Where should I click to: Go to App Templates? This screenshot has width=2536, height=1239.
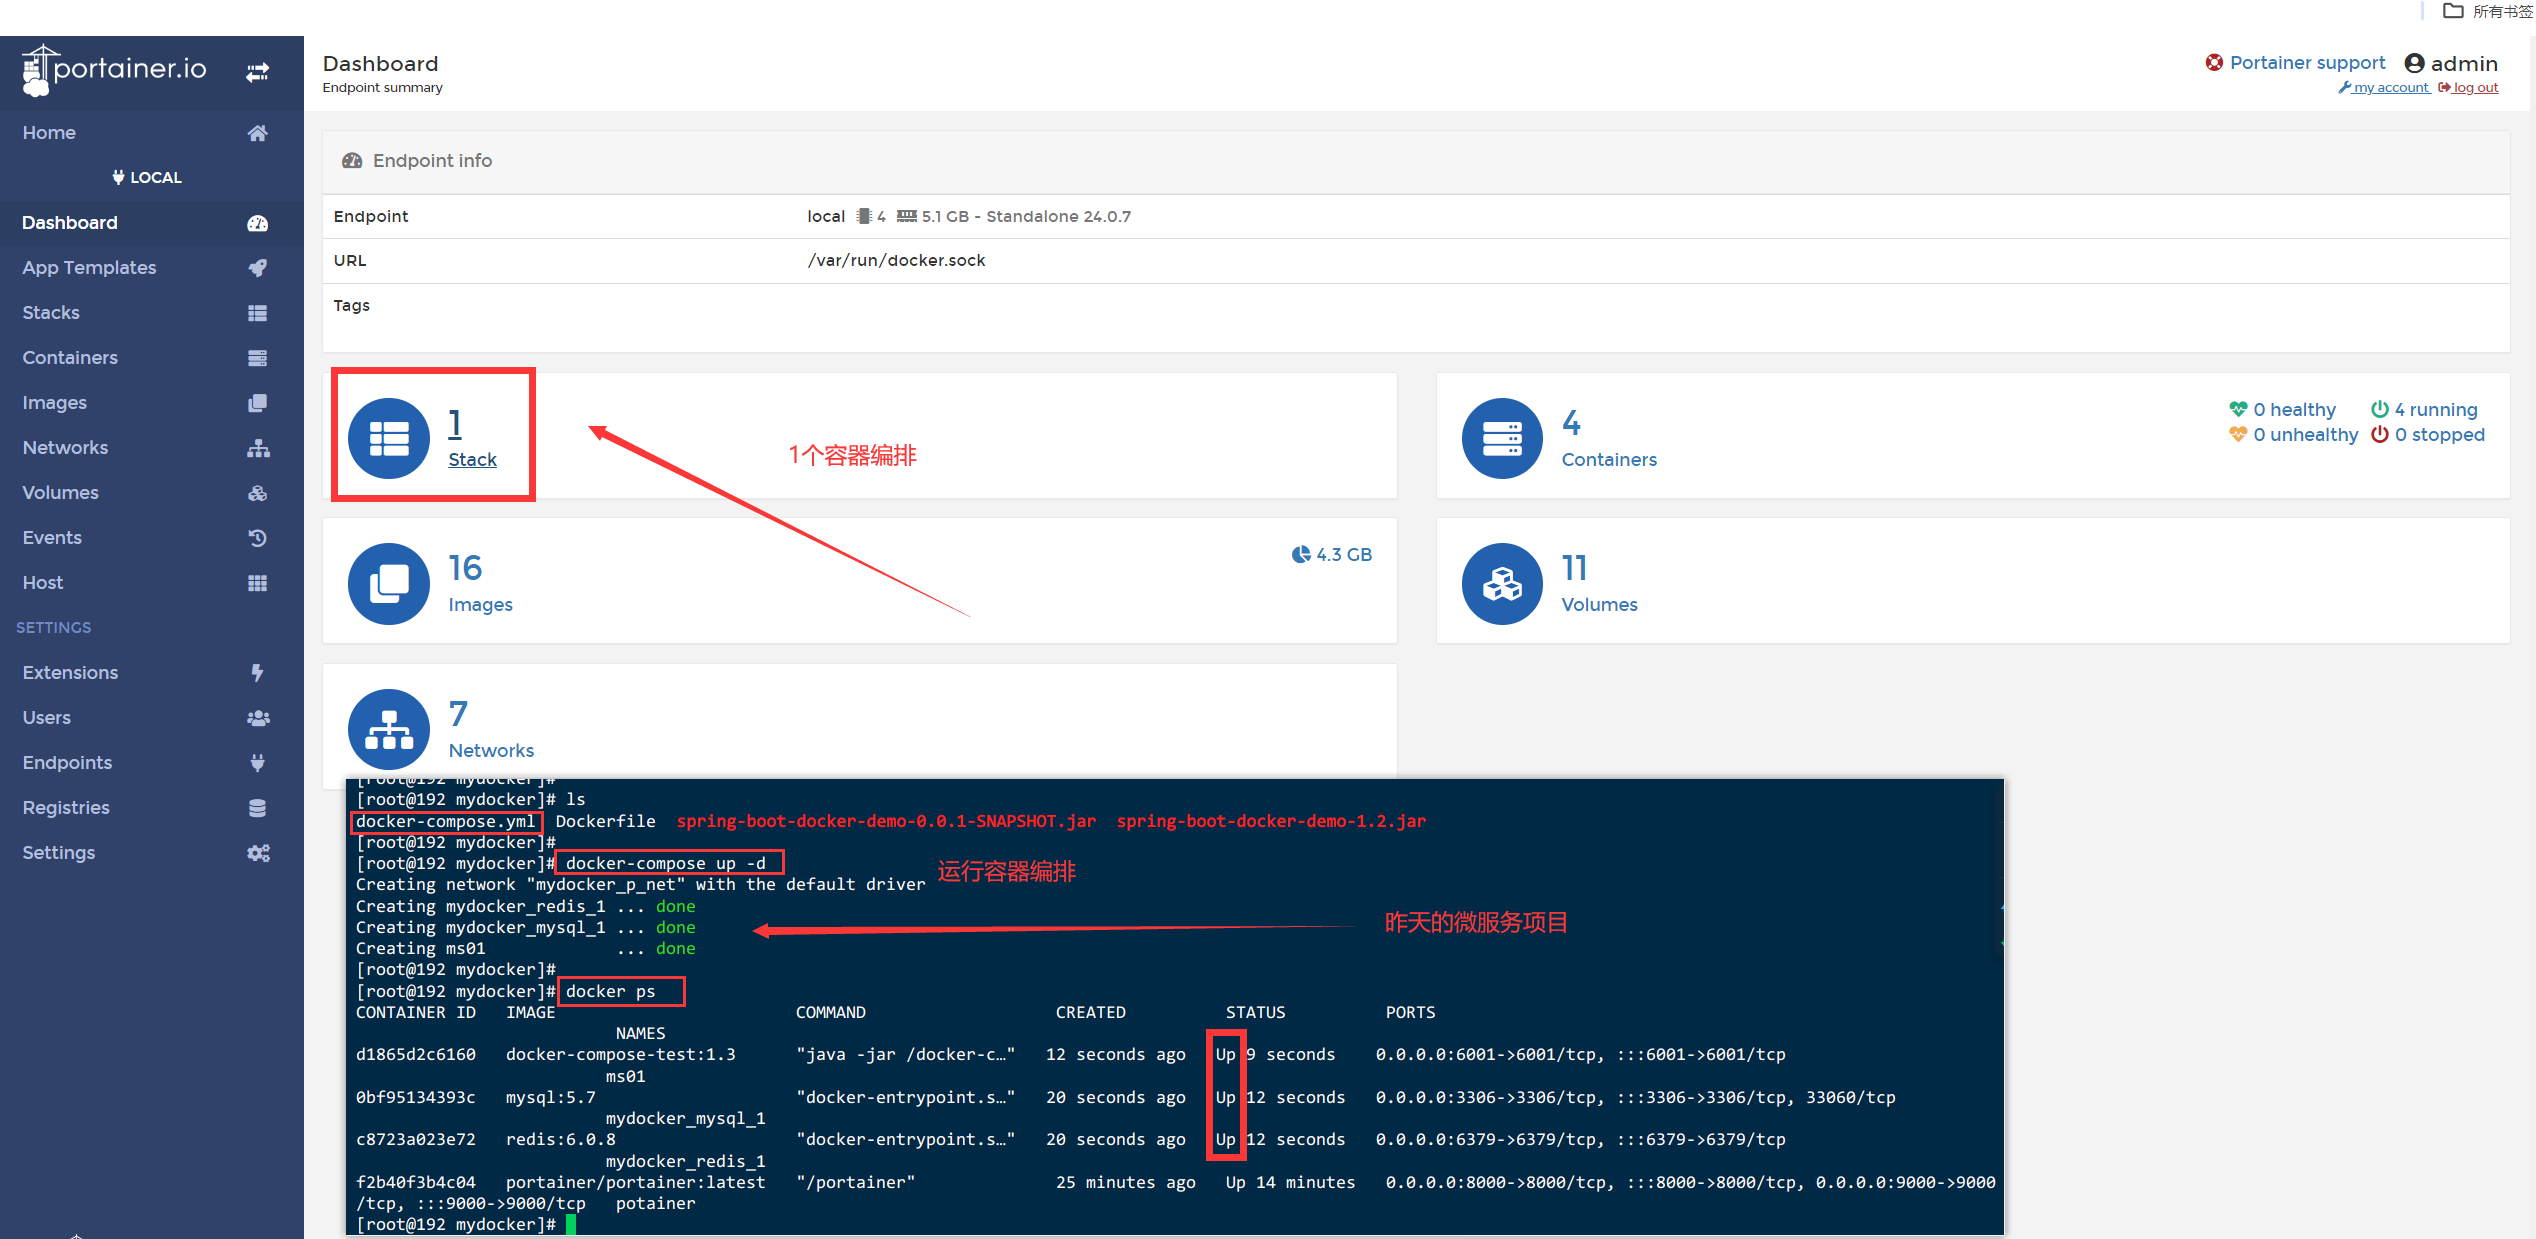89,267
